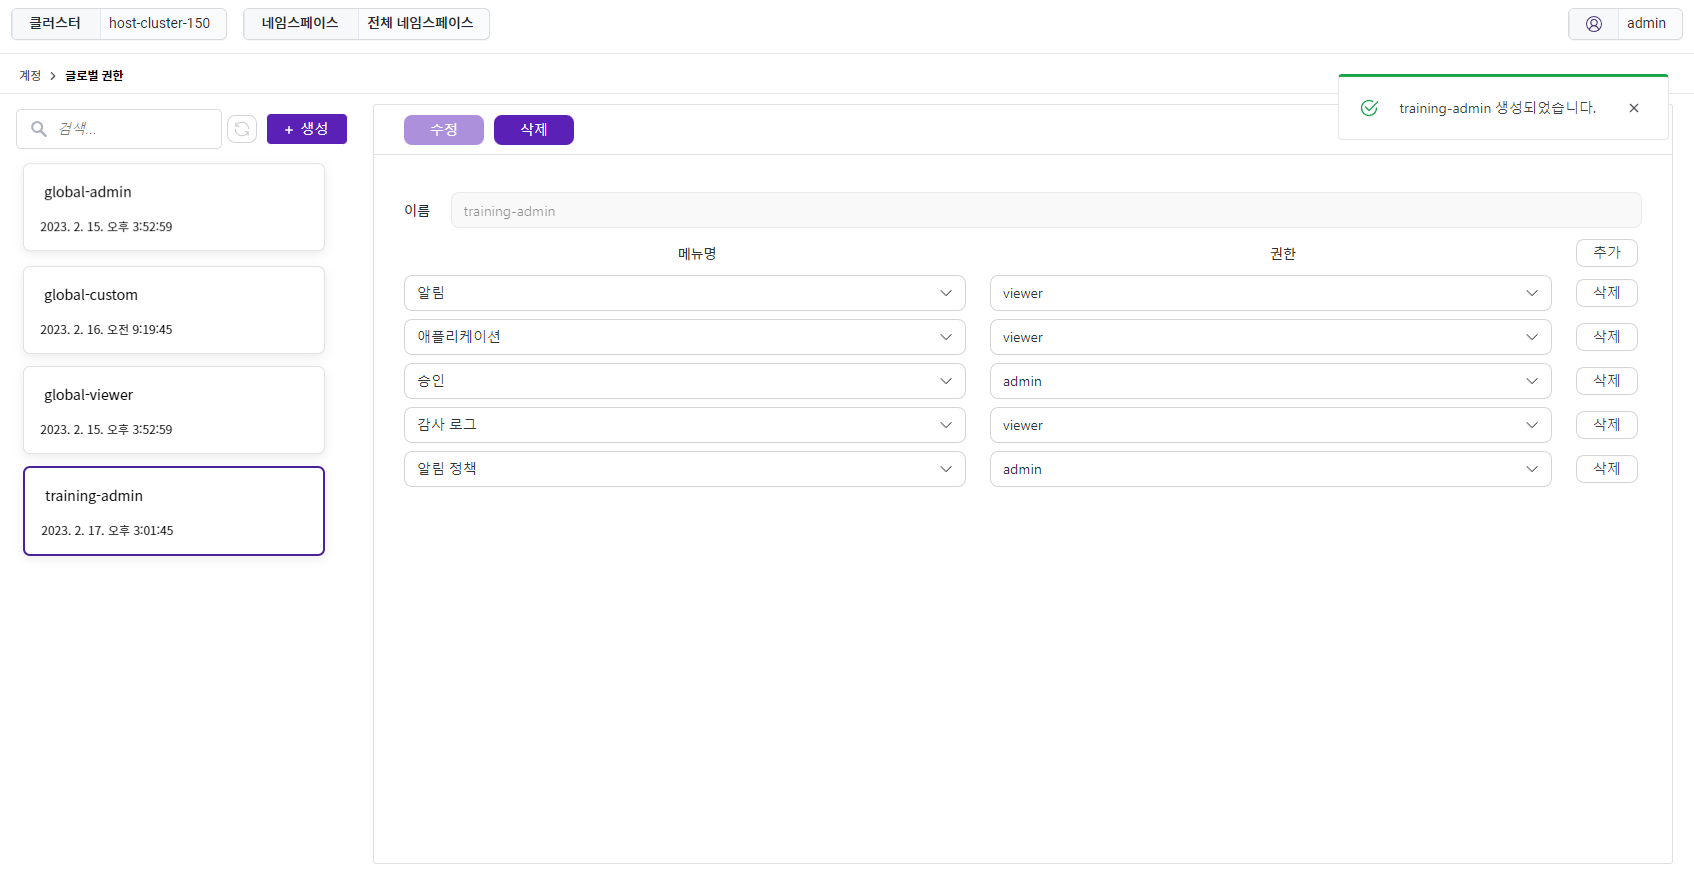The image size is (1694, 879).
Task: Delete the 알림 permission row
Action: click(x=1607, y=293)
